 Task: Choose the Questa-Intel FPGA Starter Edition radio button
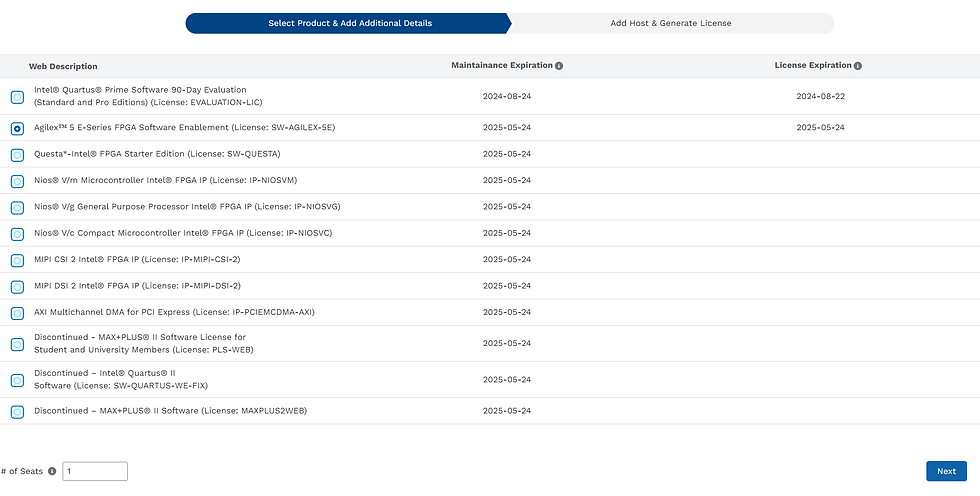pos(18,154)
